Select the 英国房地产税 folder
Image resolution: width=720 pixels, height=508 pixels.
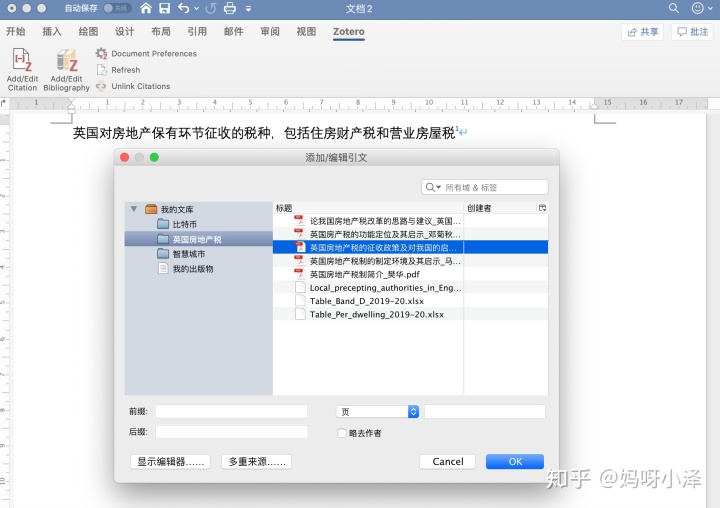[x=199, y=239]
